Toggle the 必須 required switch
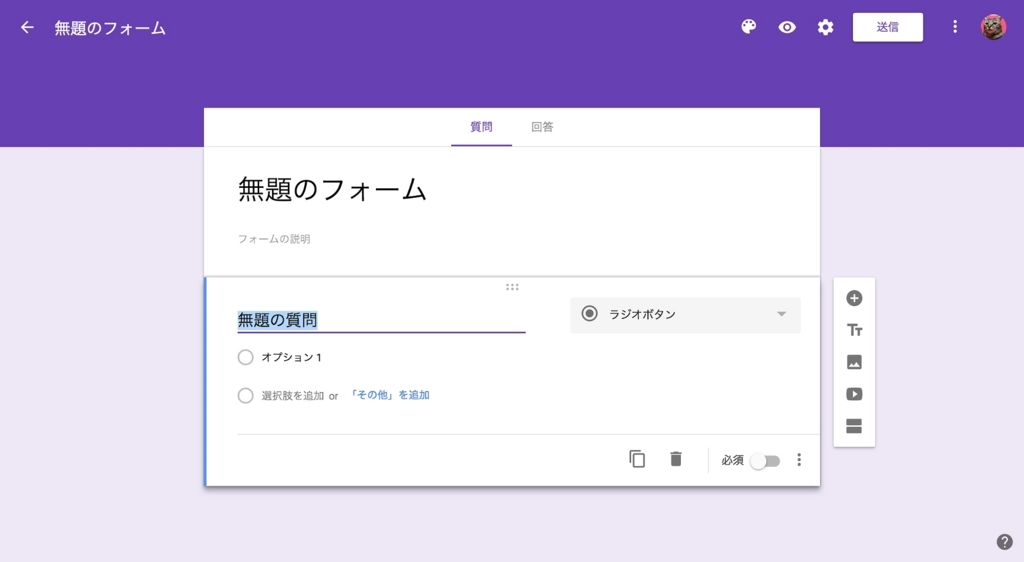This screenshot has height=562, width=1024. click(x=765, y=461)
